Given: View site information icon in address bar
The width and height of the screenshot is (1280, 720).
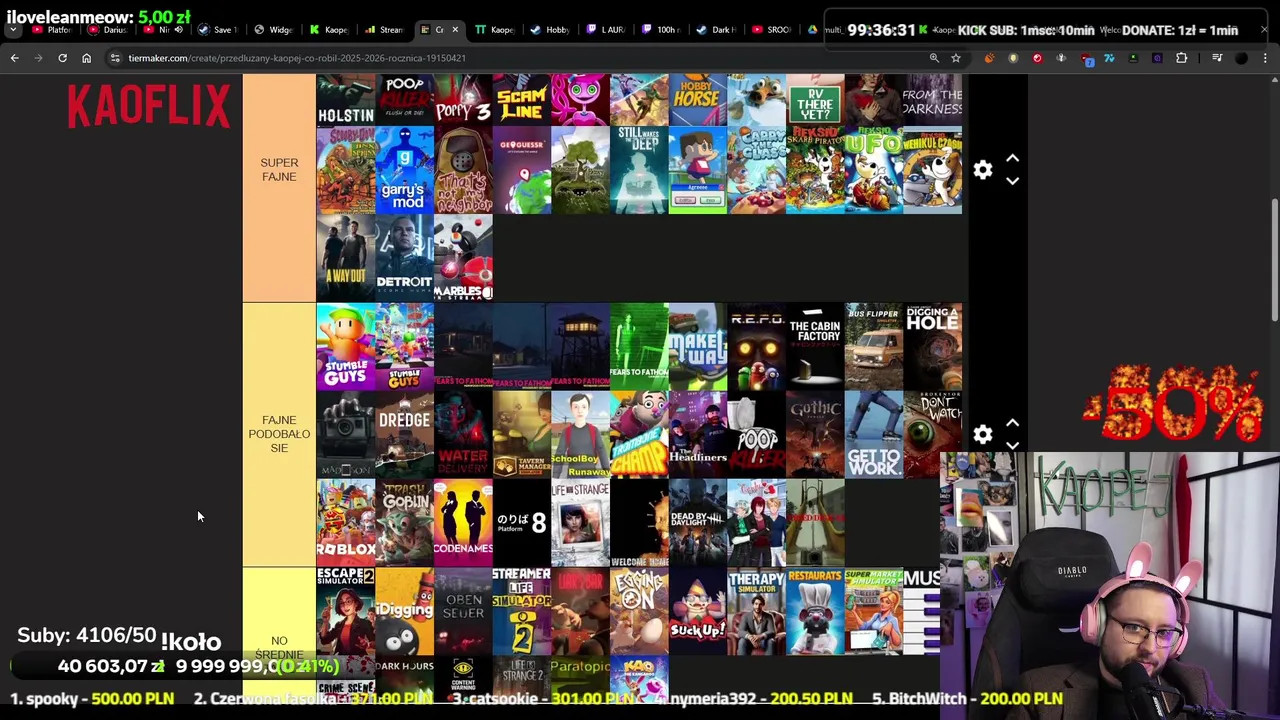Looking at the screenshot, I should pyautogui.click(x=116, y=58).
